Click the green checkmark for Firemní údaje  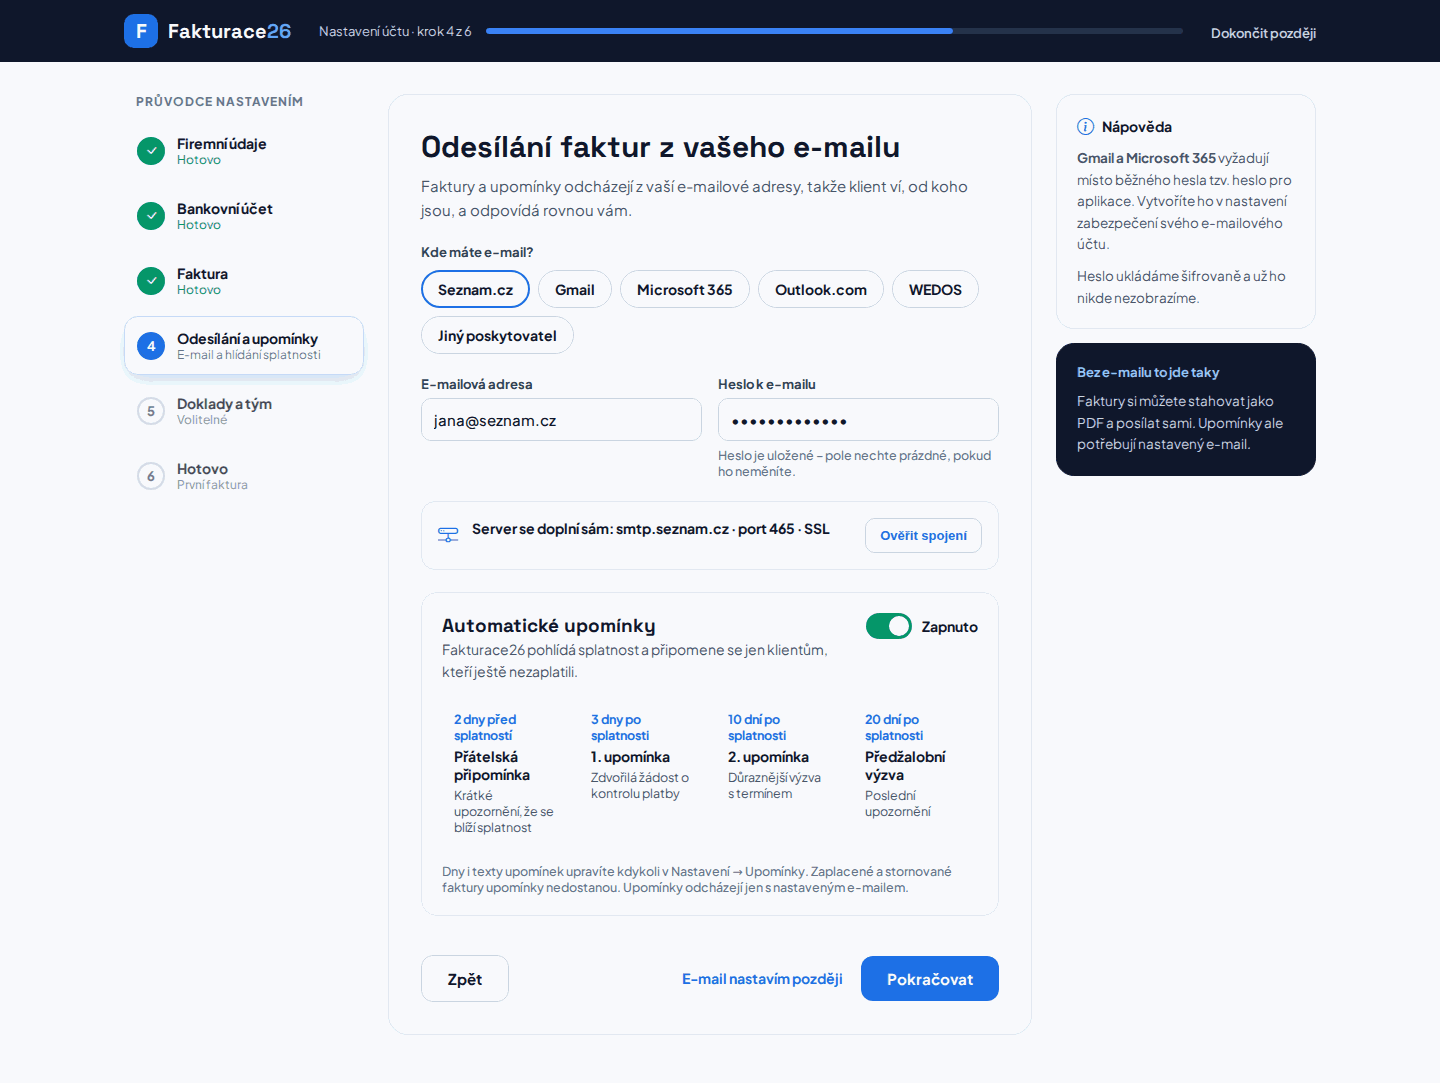click(x=151, y=151)
